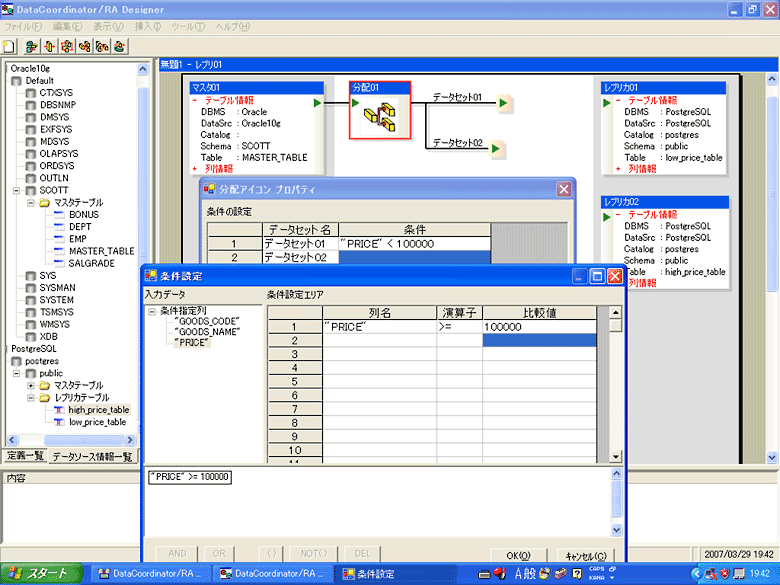Expand 列情報 section in レプリカ01

click(604, 169)
